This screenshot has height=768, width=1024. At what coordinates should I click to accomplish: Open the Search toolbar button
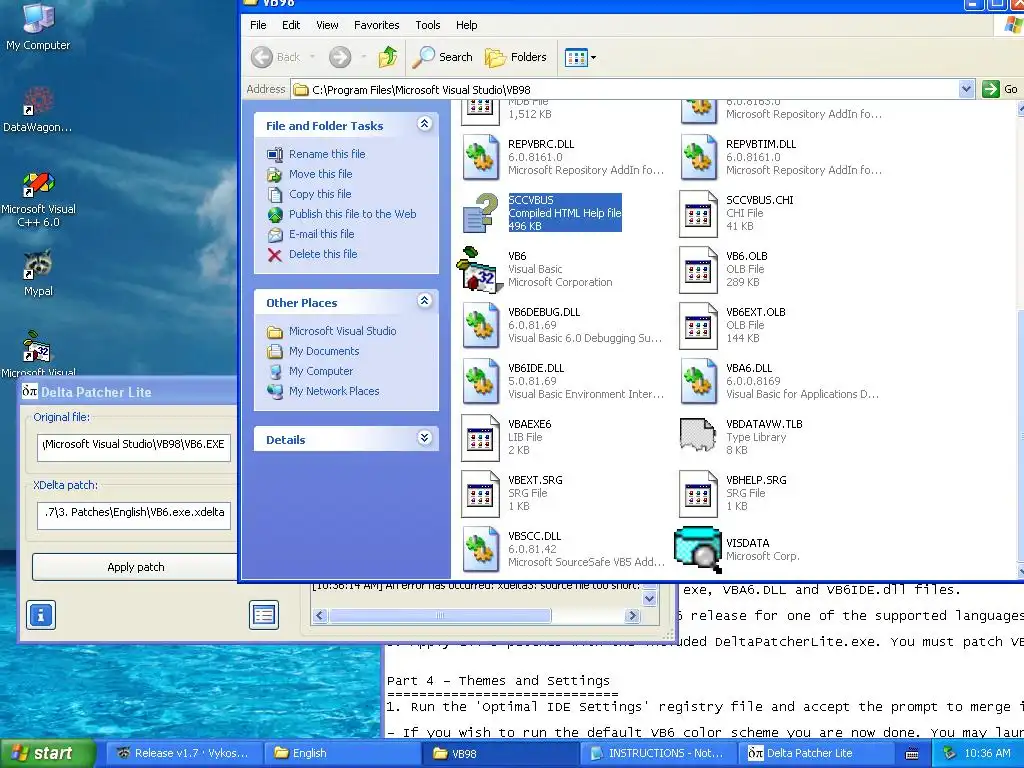tap(442, 57)
